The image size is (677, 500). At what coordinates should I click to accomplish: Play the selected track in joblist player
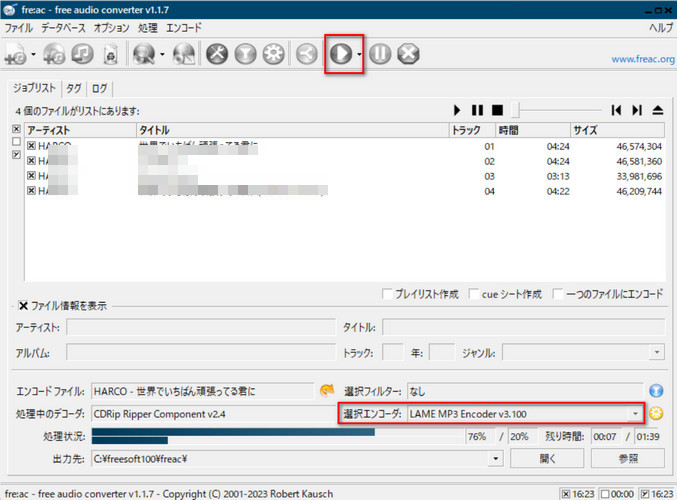tap(457, 110)
